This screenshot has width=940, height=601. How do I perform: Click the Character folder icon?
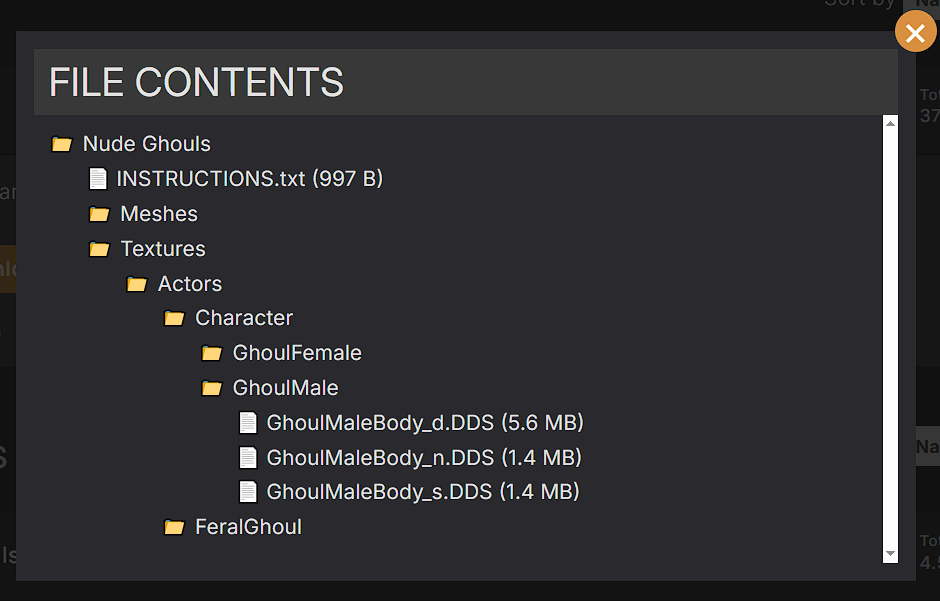click(x=174, y=318)
